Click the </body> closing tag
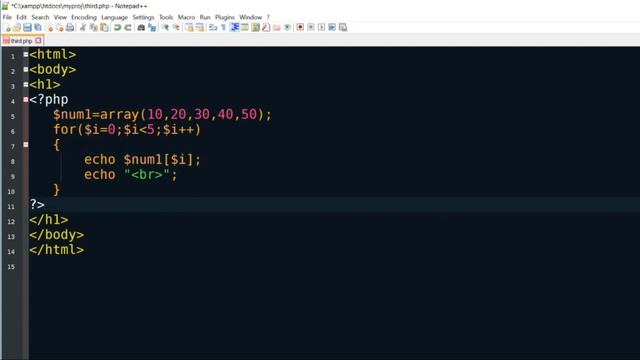640x360 pixels. tap(56, 235)
